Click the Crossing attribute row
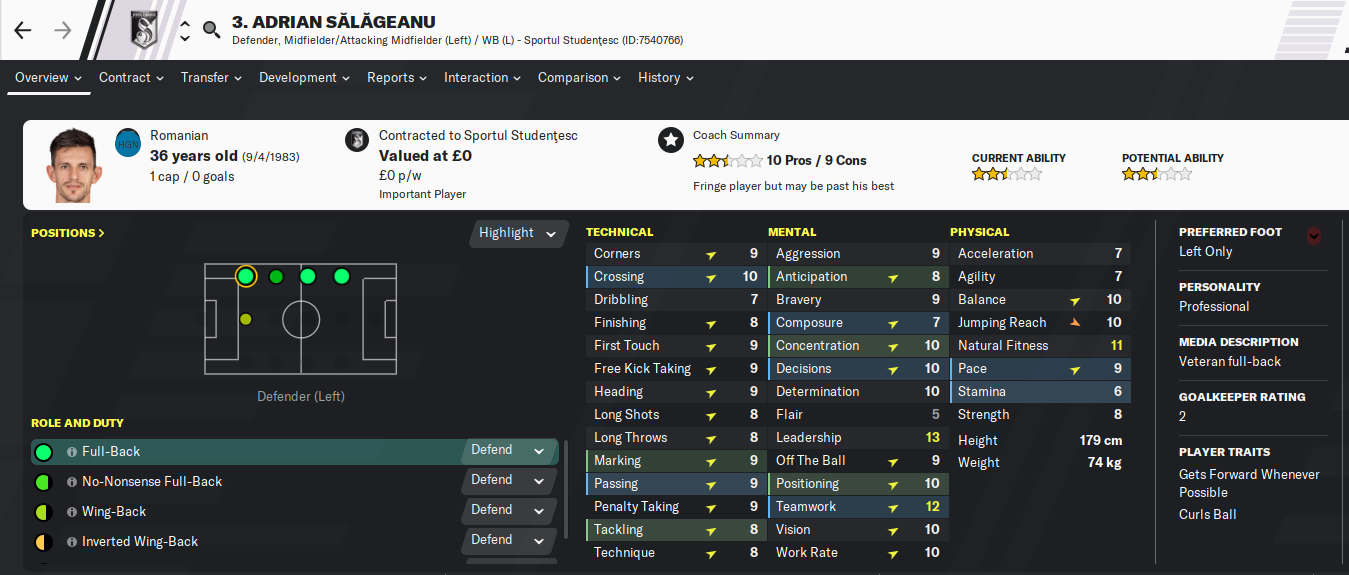This screenshot has height=575, width=1349. coord(676,277)
